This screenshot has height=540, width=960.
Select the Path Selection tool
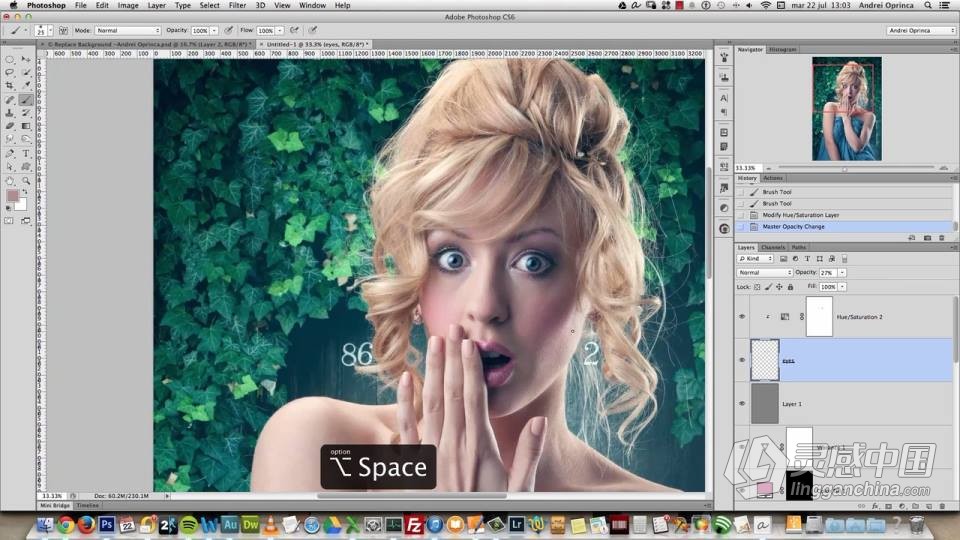click(10, 167)
